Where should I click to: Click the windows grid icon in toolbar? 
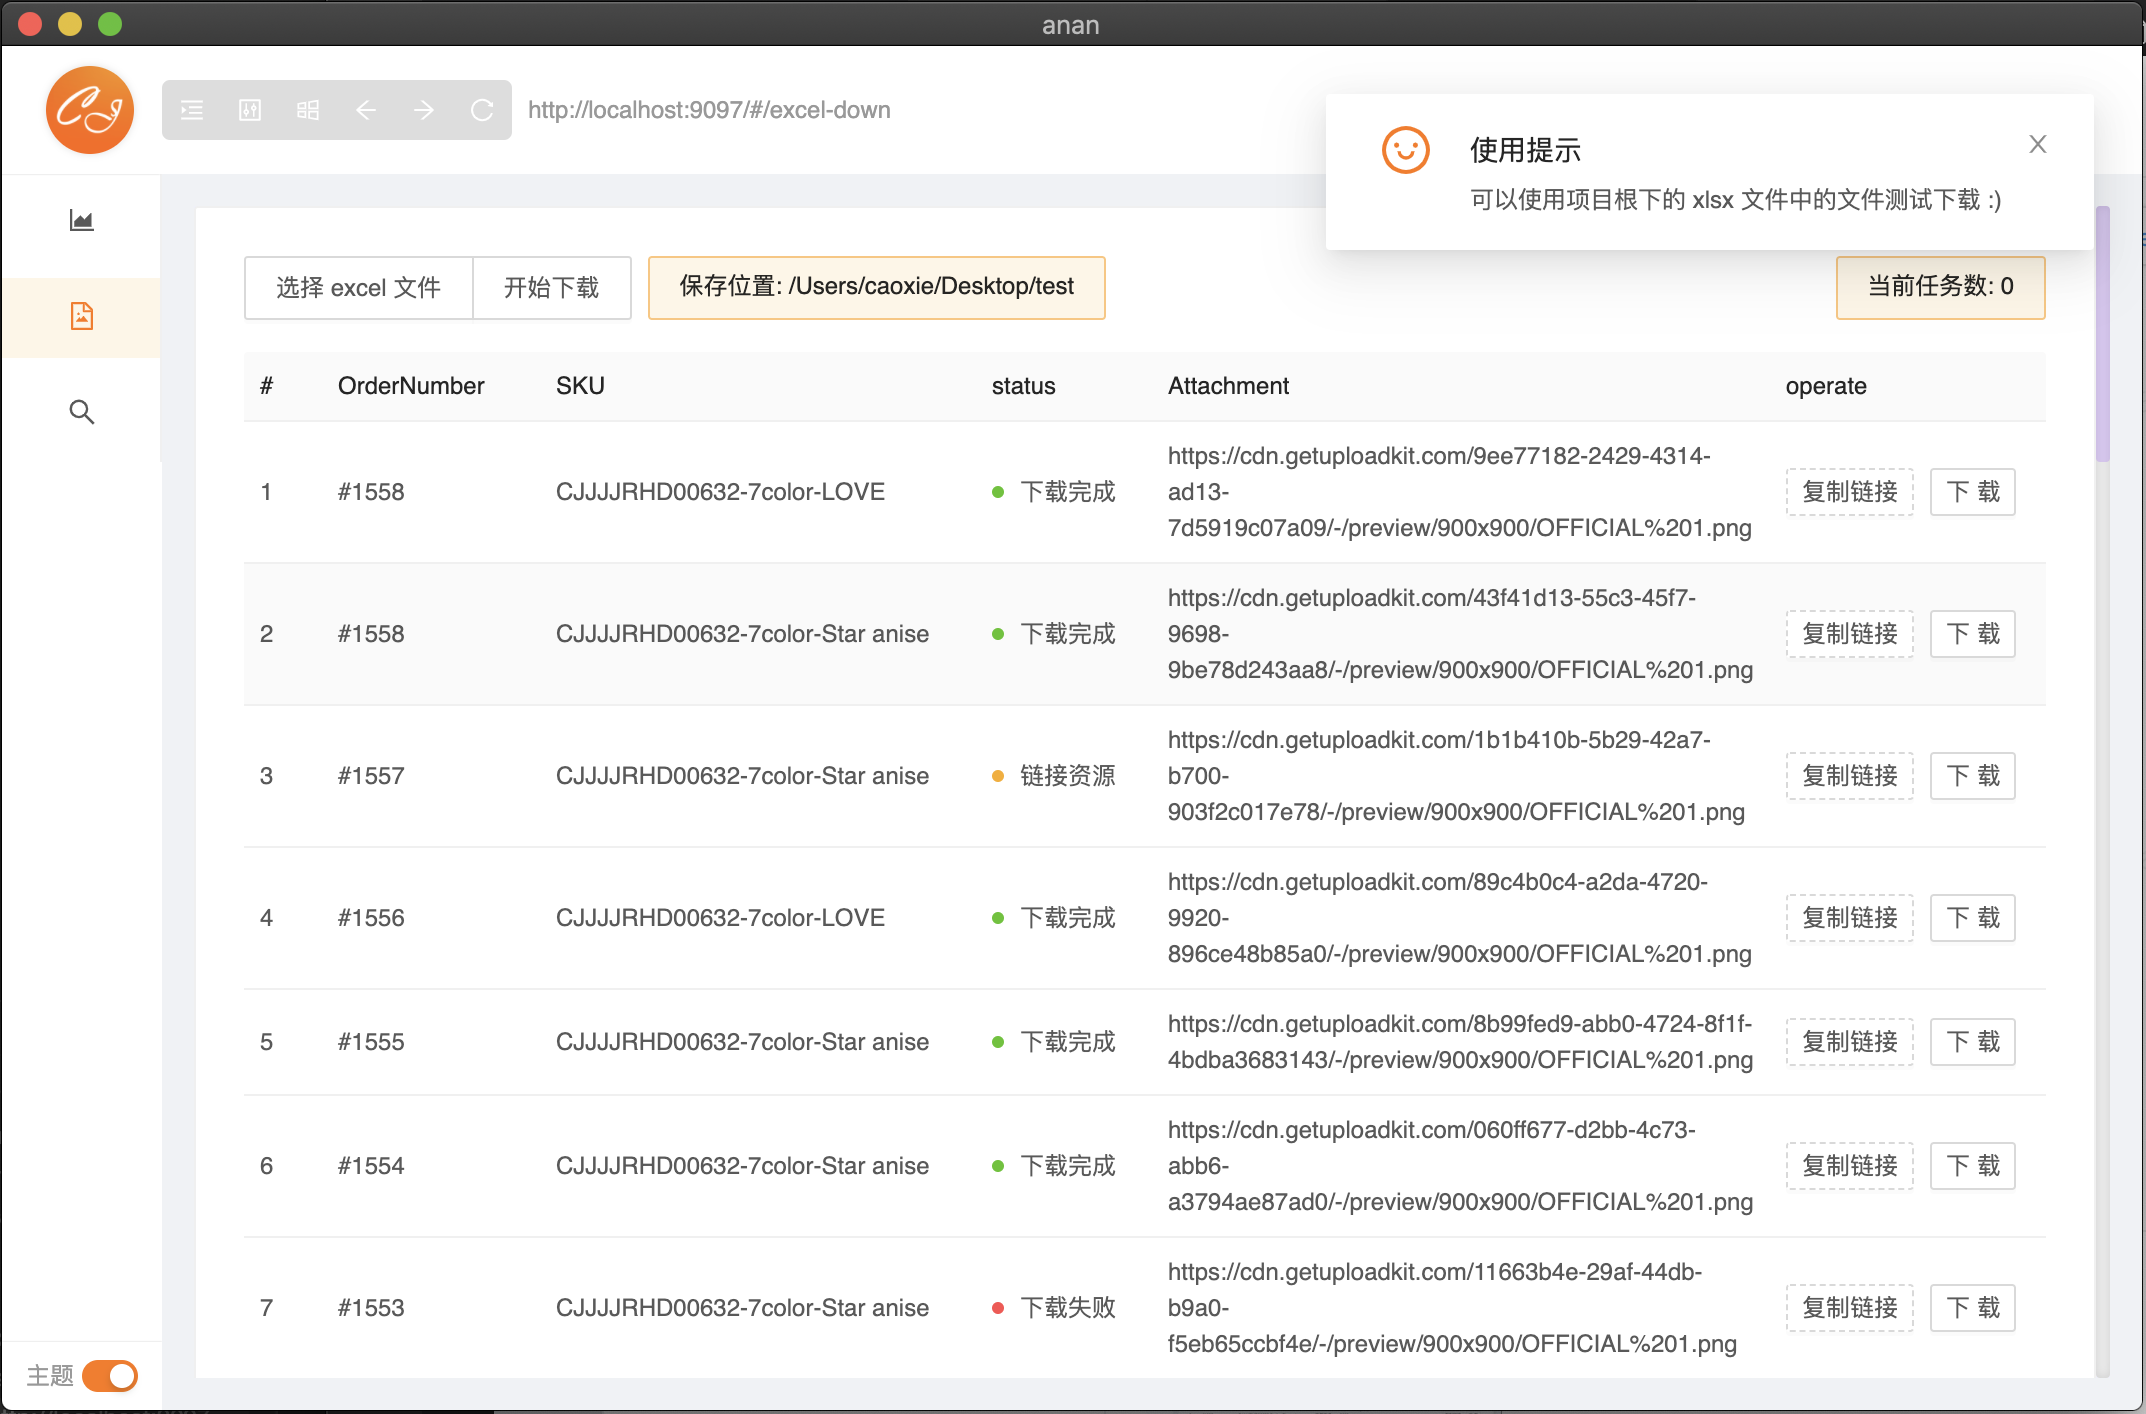click(x=308, y=110)
